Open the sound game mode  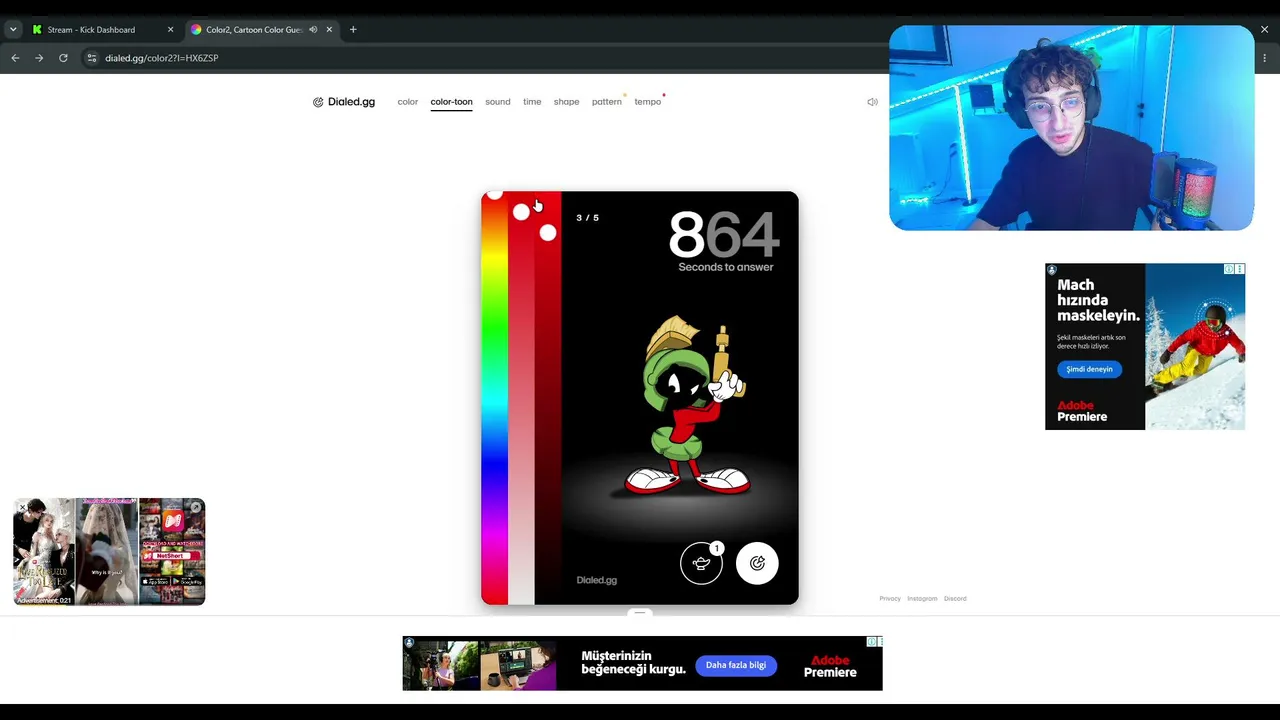click(498, 102)
